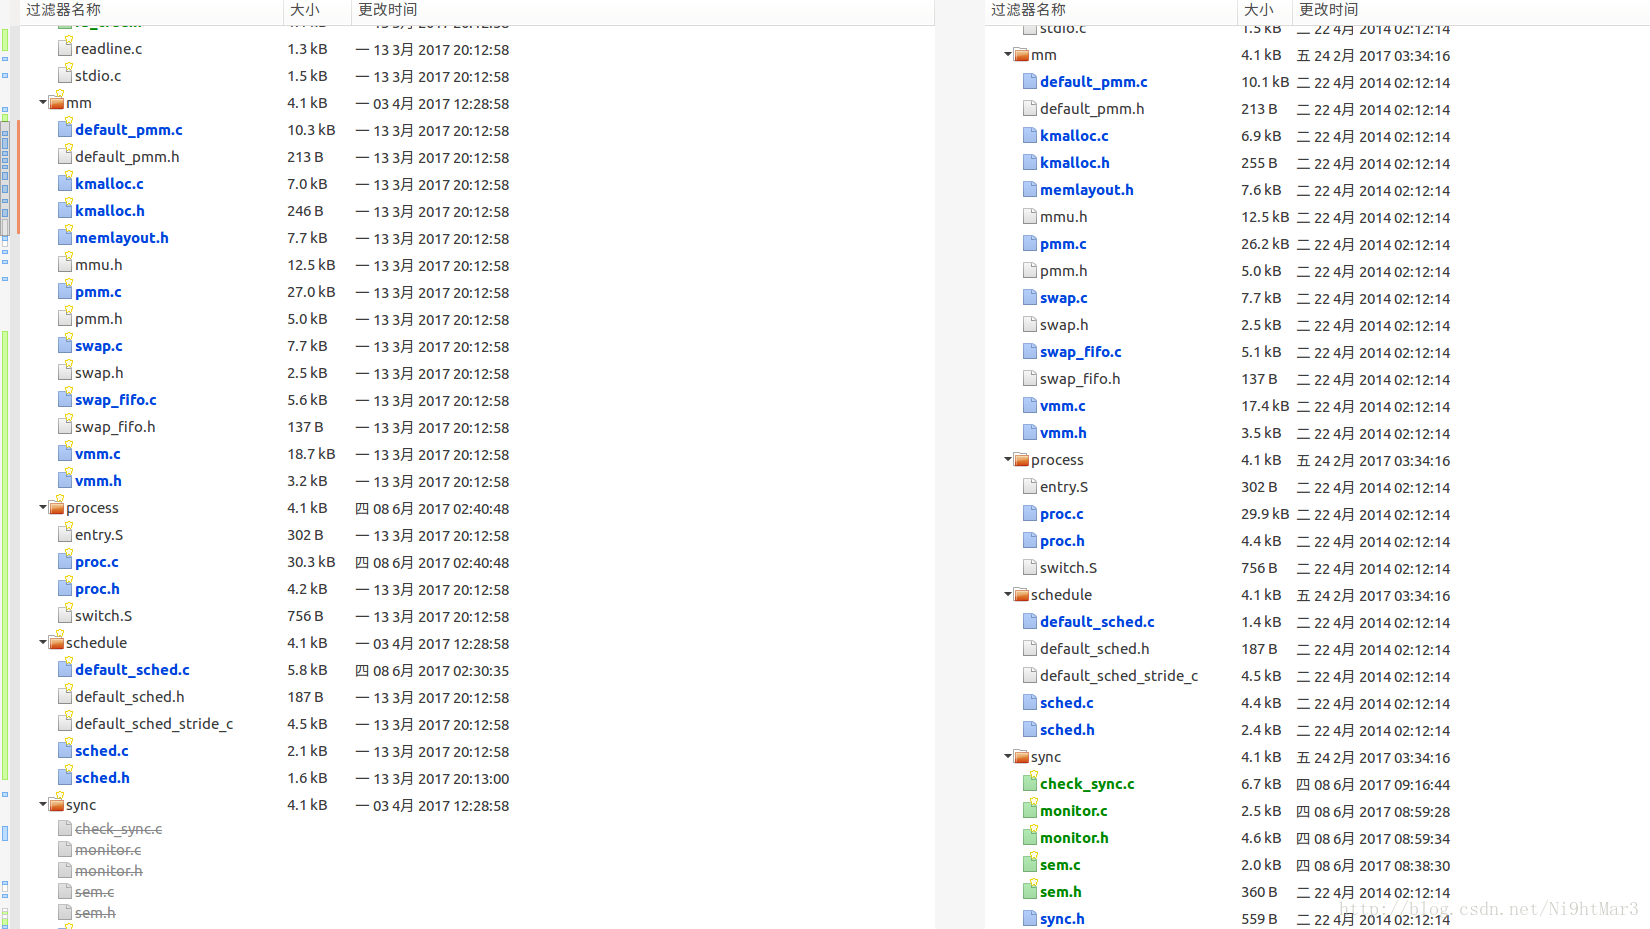Select deleted sem.c in left pane
Screen dimensions: 1650x929
pyautogui.click(x=95, y=891)
